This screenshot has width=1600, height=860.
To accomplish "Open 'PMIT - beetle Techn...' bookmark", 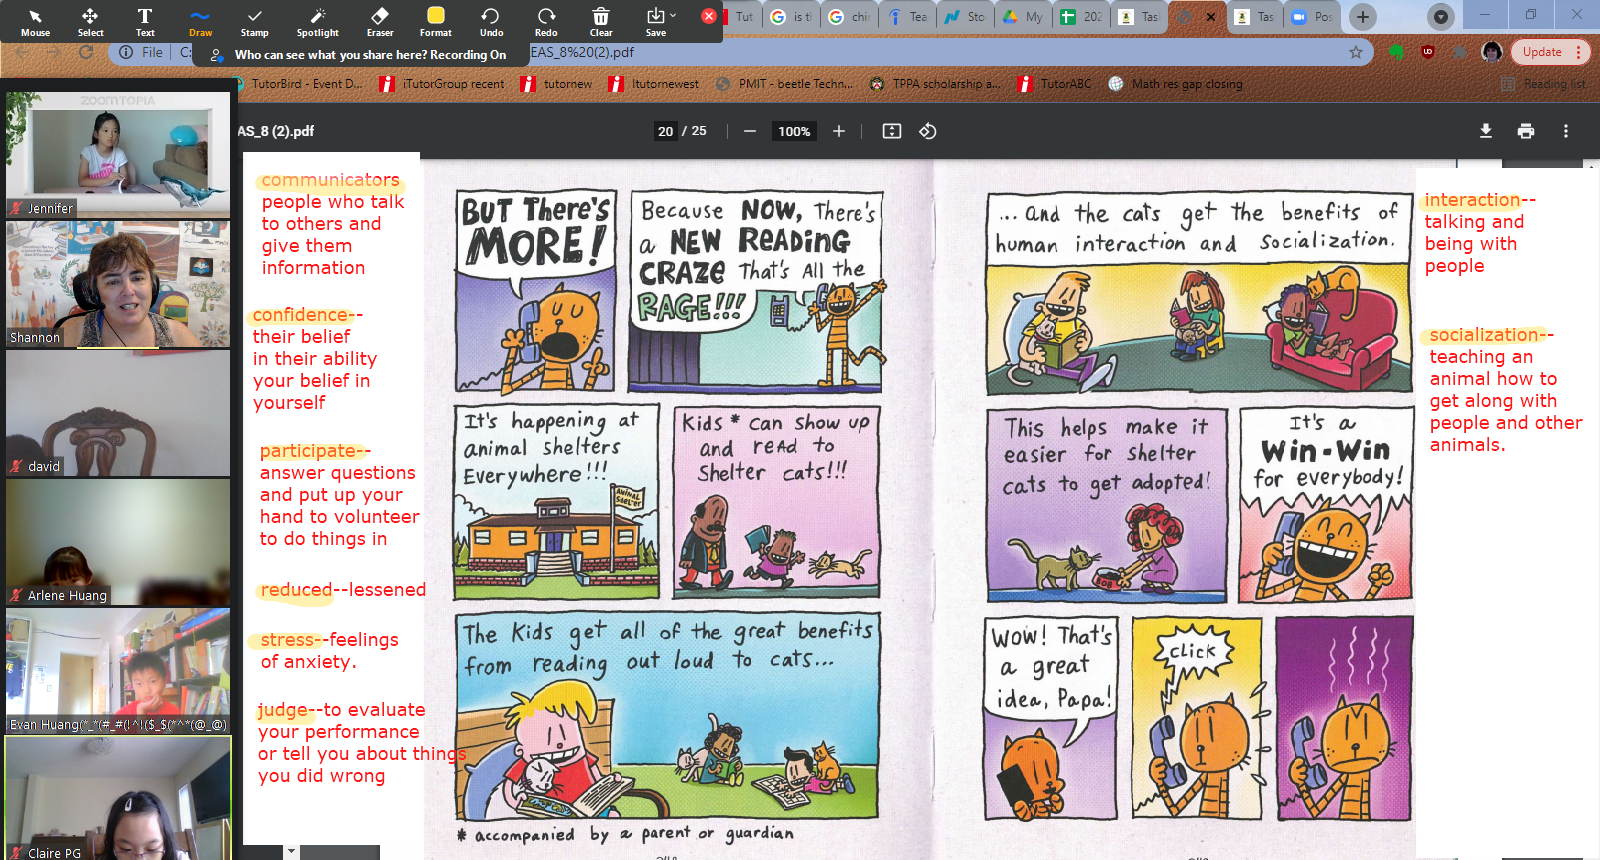I will (x=785, y=84).
